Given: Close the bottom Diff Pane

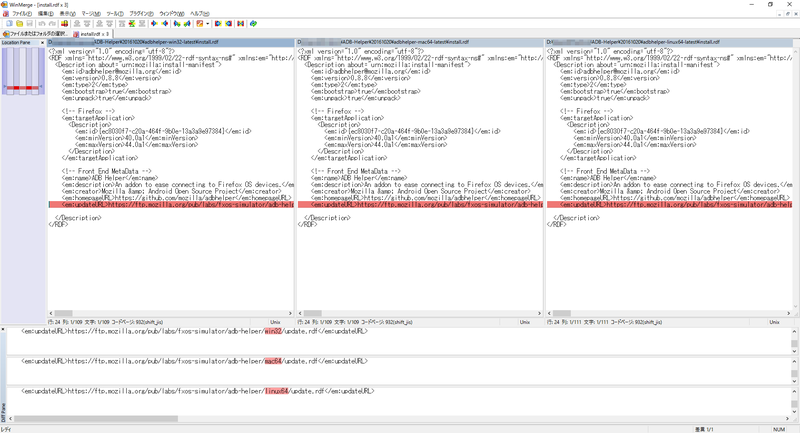Looking at the screenshot, I should click(x=3, y=329).
